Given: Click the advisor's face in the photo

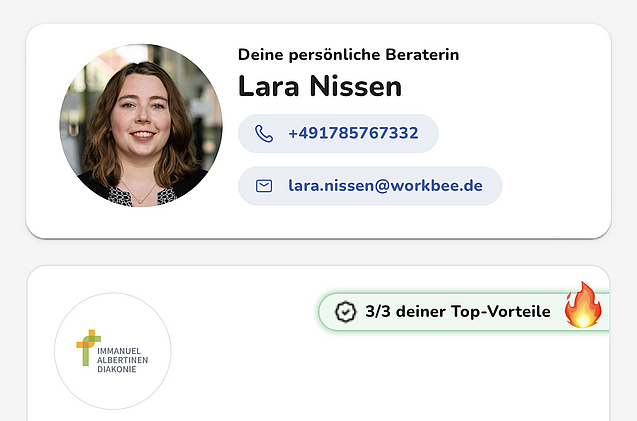Looking at the screenshot, I should click(x=140, y=108).
